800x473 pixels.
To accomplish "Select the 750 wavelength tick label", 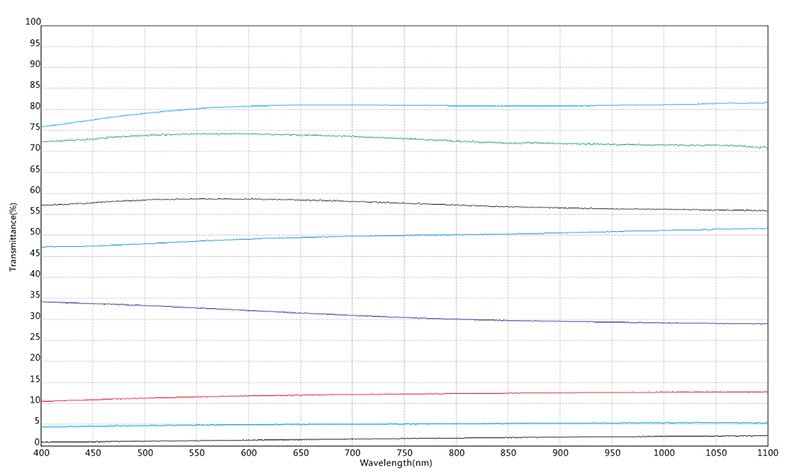I will (x=404, y=452).
